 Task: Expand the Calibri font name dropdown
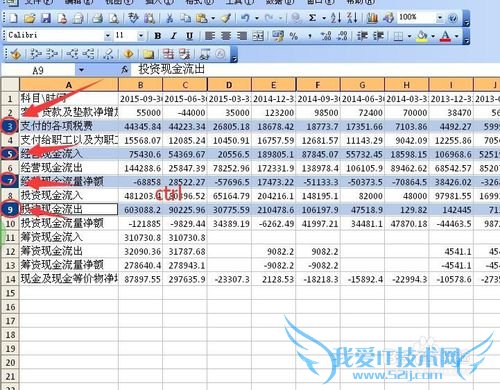pos(107,36)
